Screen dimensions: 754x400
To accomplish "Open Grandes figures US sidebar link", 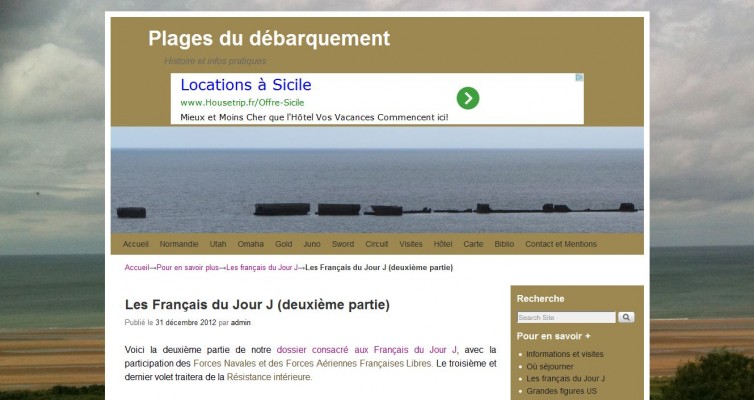I will pos(561,391).
